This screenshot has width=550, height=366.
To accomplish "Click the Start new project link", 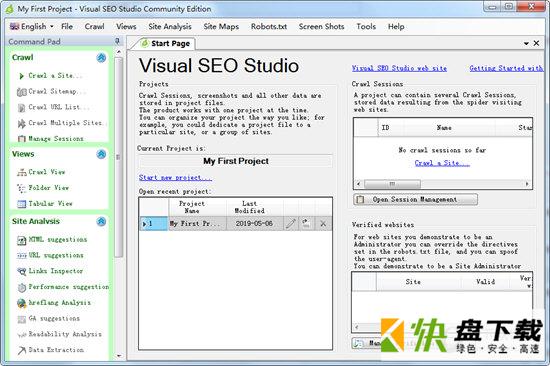I will coord(175,178).
